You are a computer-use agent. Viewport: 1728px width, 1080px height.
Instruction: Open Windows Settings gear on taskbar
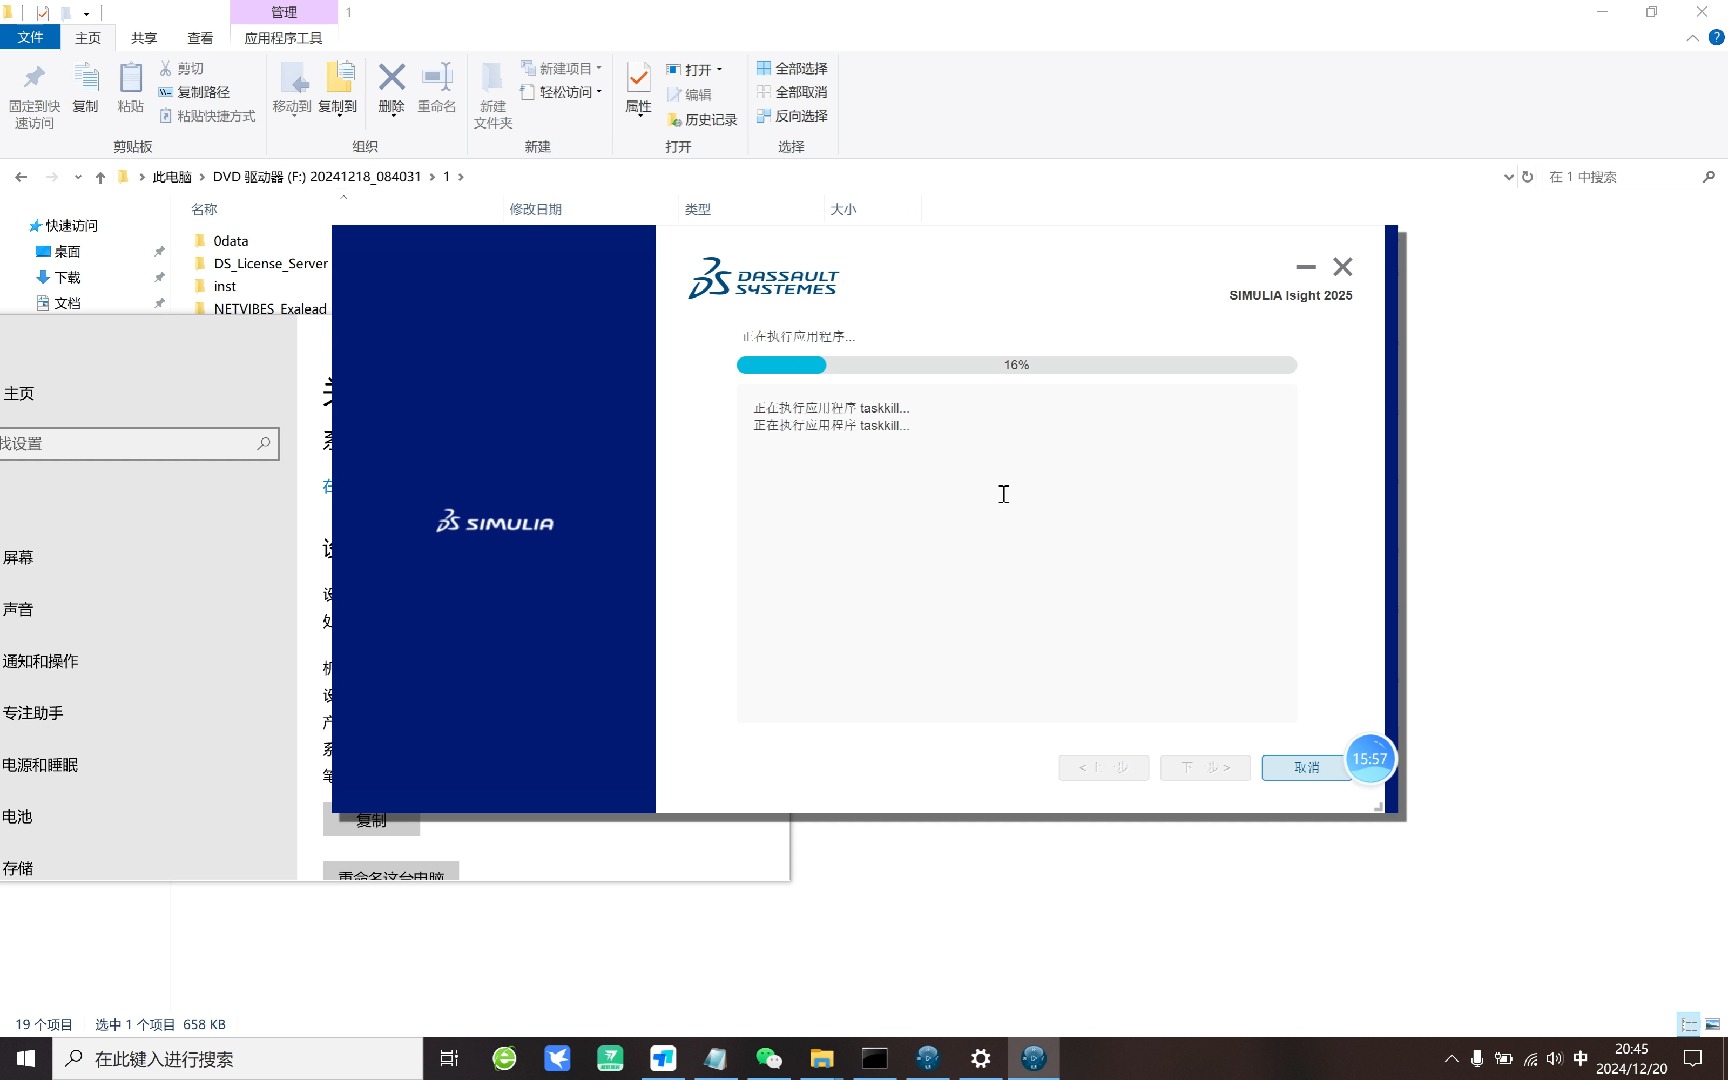click(980, 1058)
